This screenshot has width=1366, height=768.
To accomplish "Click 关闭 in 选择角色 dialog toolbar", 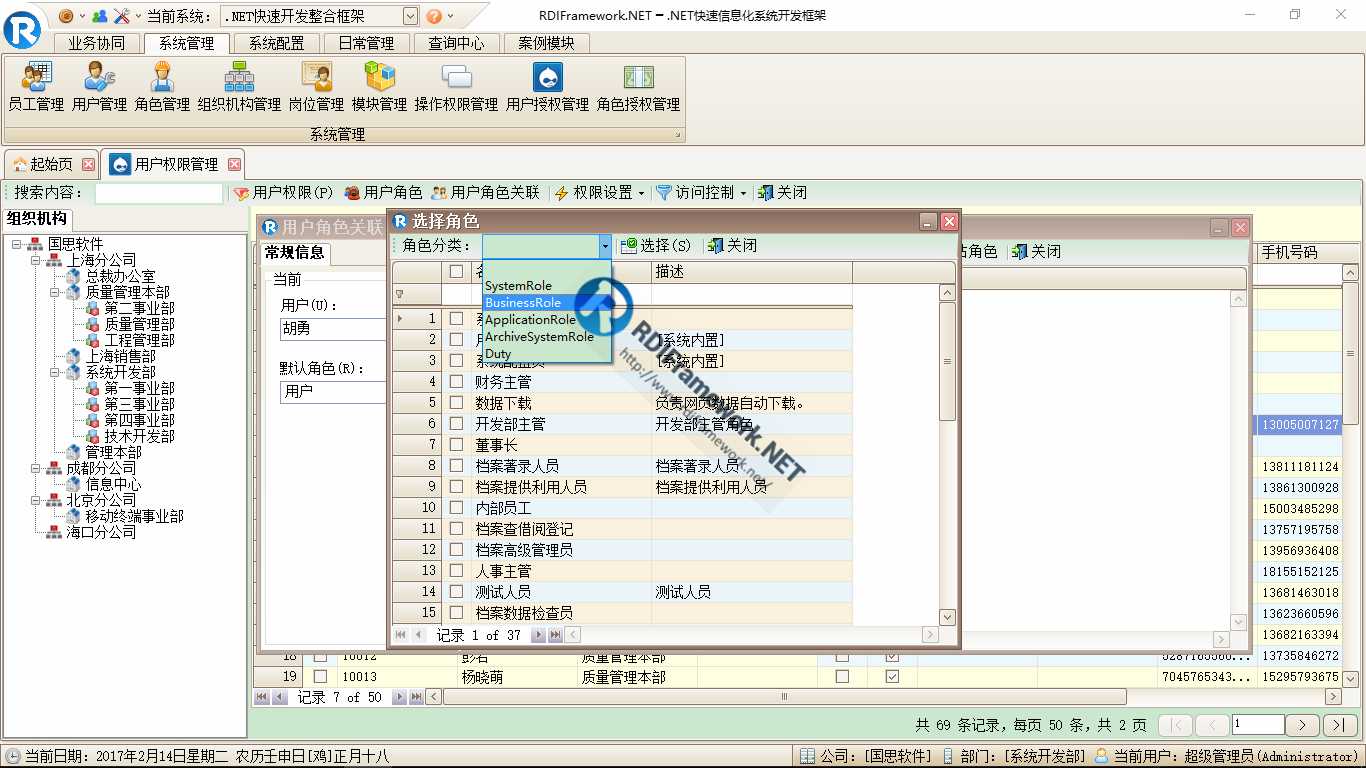I will coord(731,245).
